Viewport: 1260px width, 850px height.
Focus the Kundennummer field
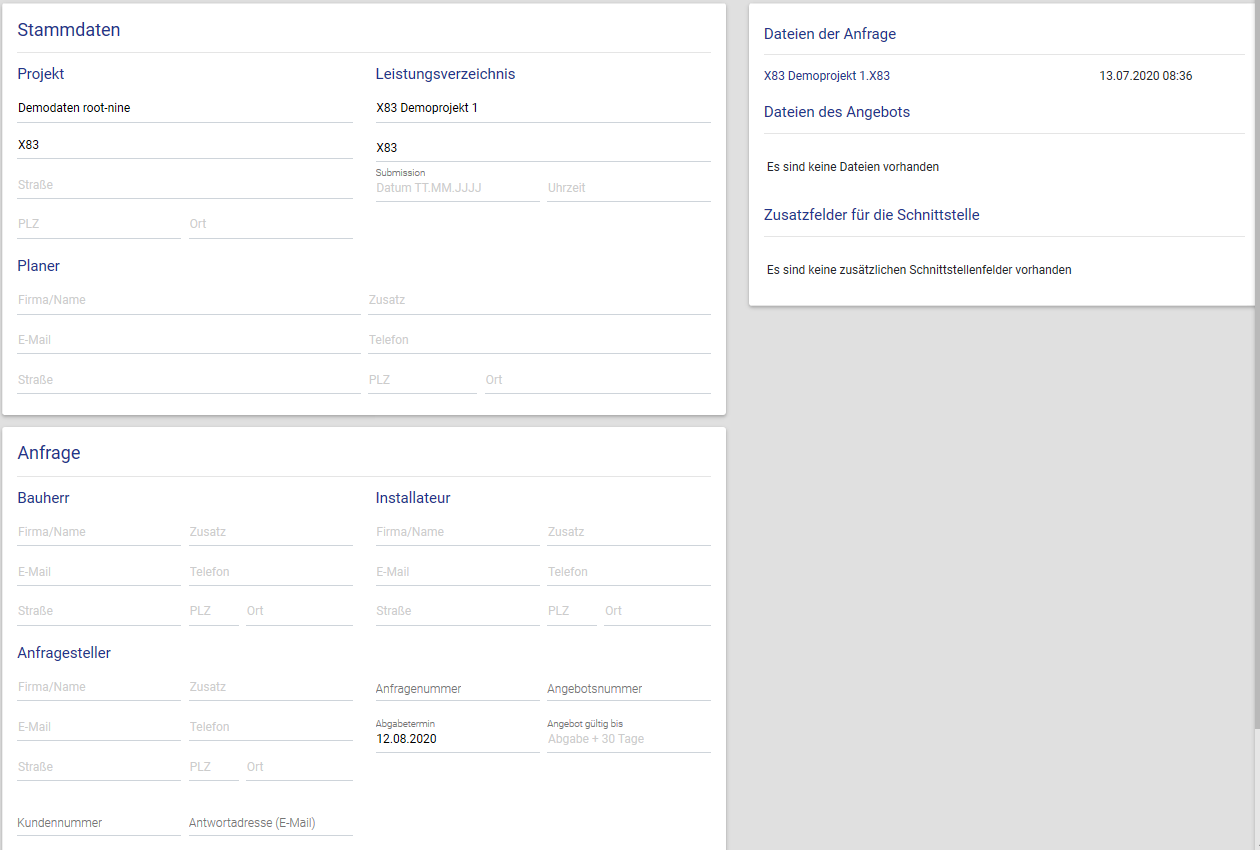tap(98, 823)
